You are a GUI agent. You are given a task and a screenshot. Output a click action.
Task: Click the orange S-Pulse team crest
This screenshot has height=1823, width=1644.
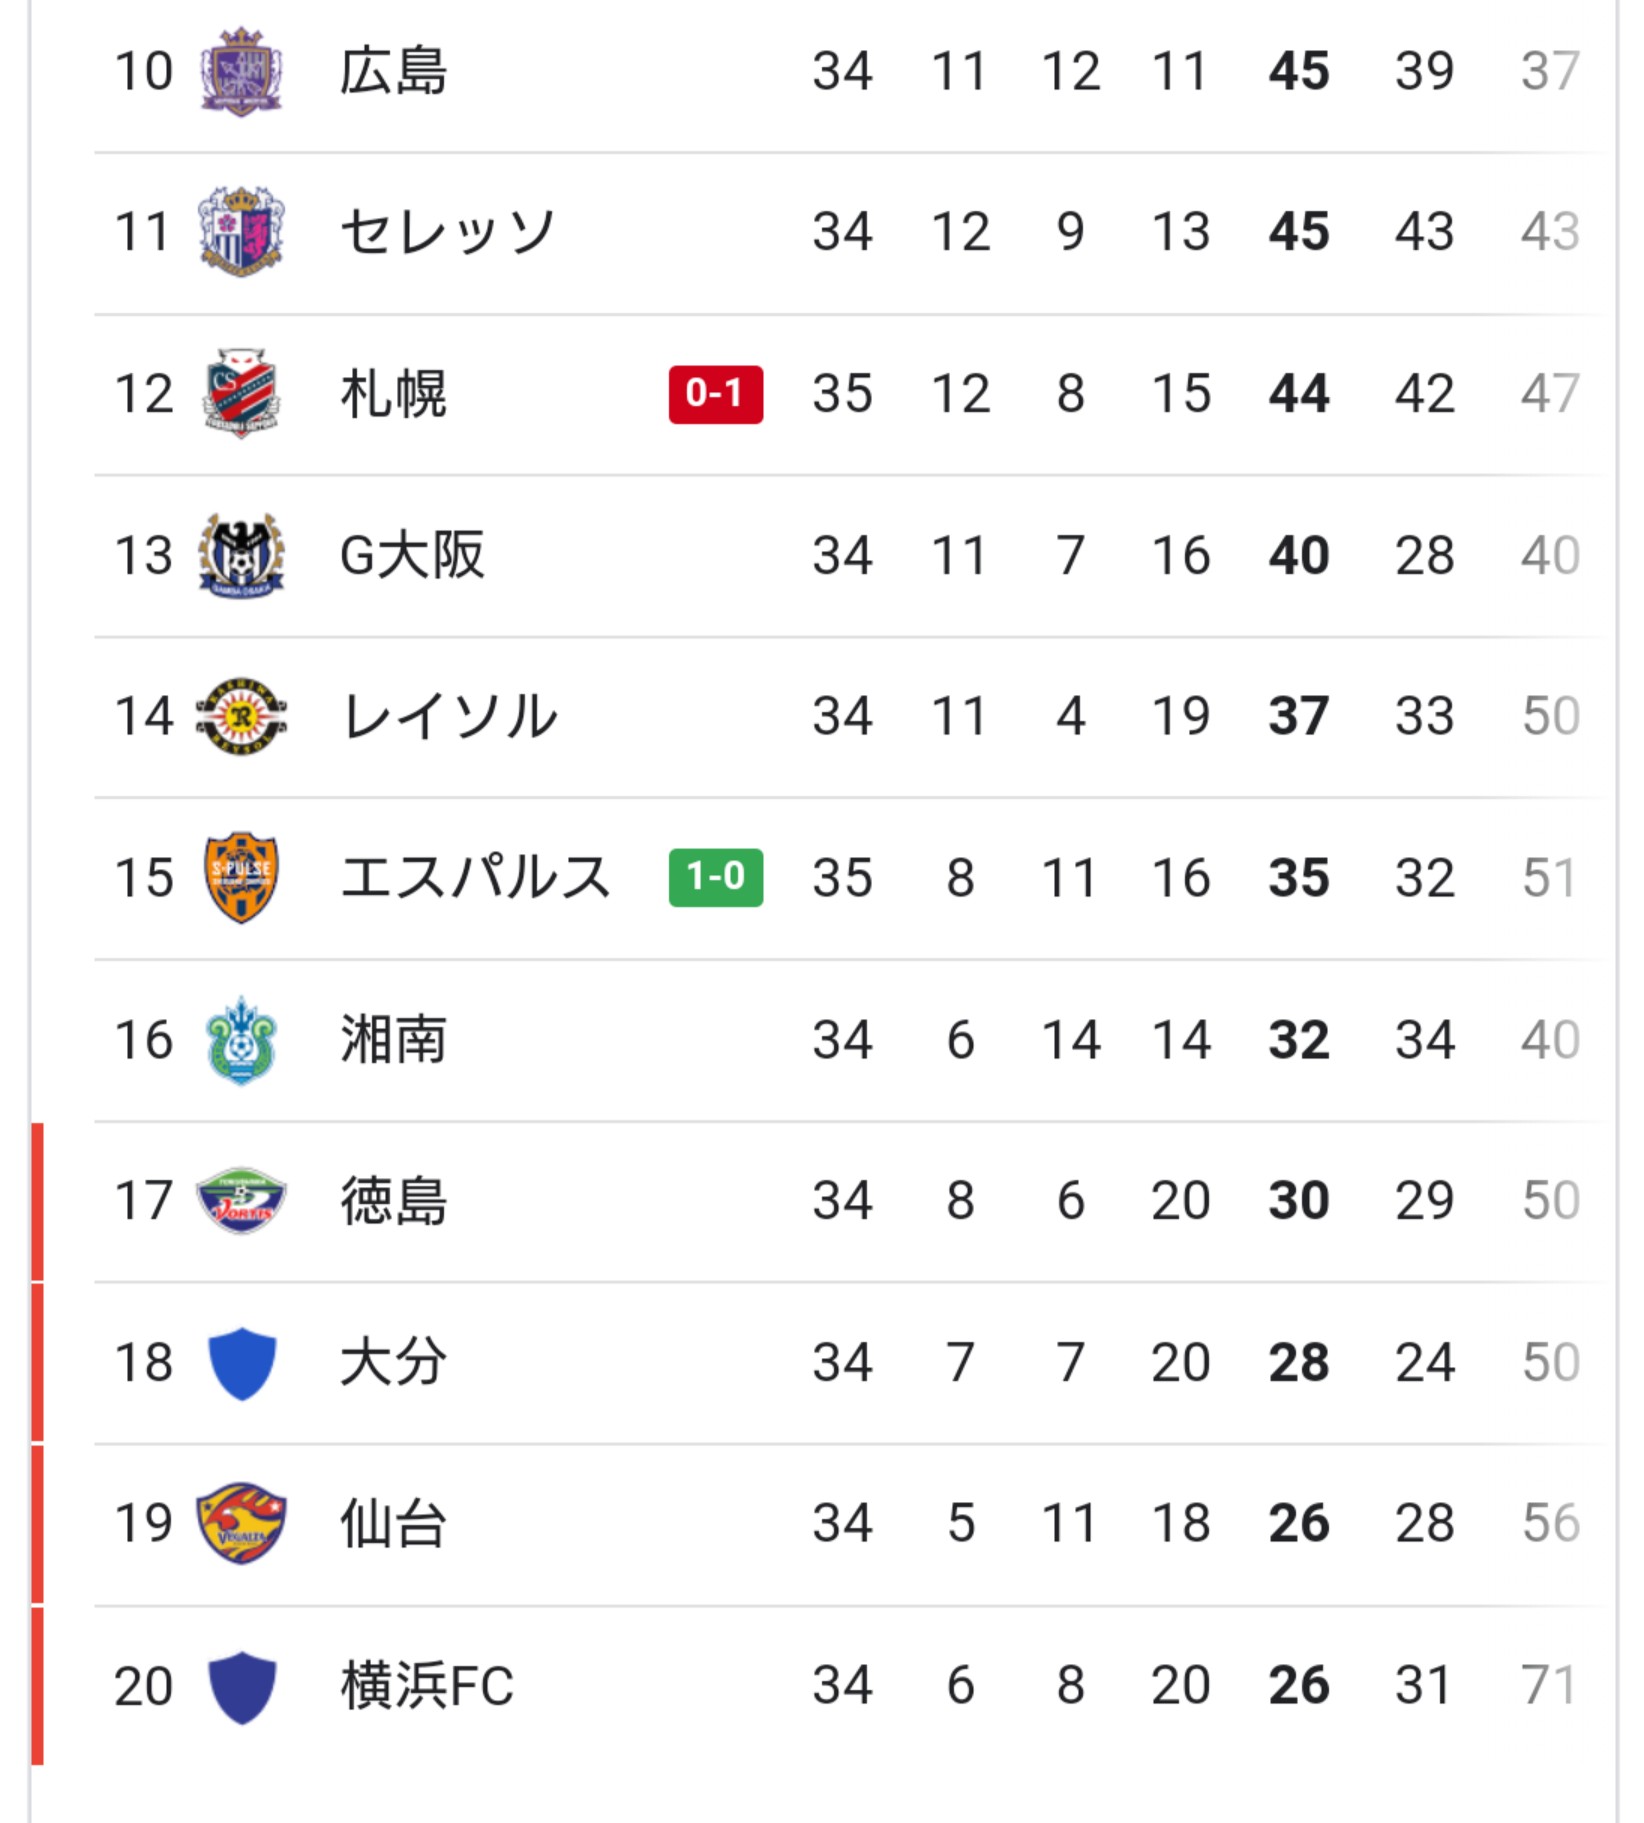pyautogui.click(x=241, y=877)
